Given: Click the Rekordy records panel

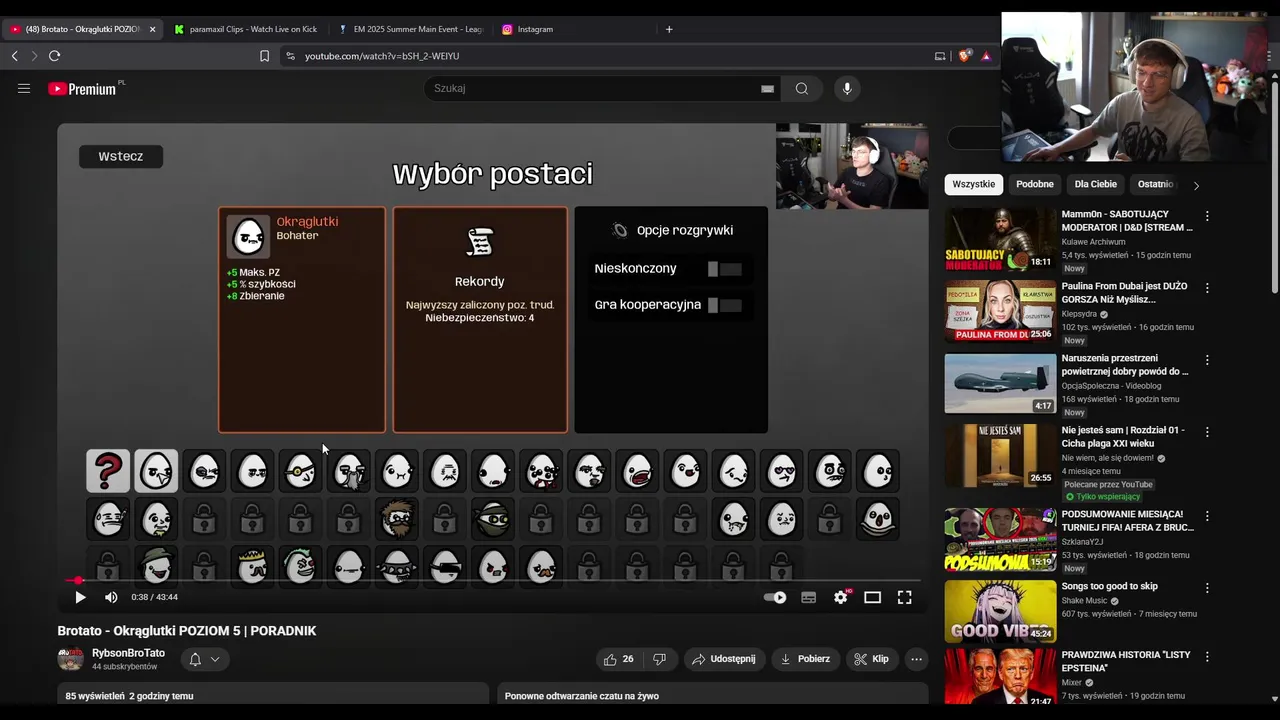Looking at the screenshot, I should click(x=480, y=319).
